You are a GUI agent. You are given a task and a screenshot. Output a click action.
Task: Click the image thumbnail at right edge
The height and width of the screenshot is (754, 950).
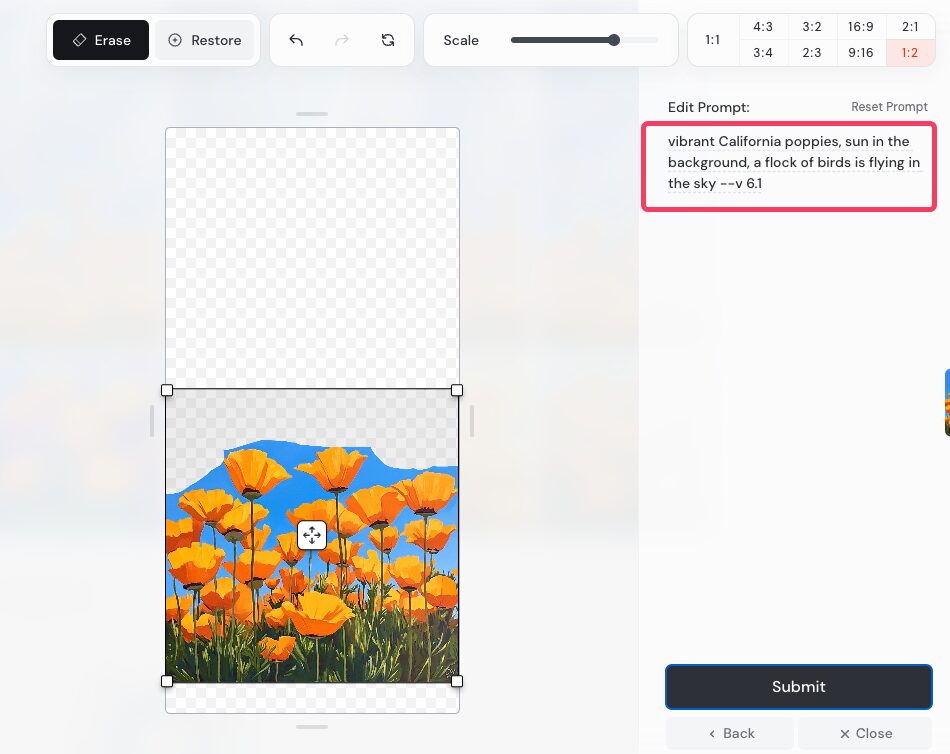946,402
